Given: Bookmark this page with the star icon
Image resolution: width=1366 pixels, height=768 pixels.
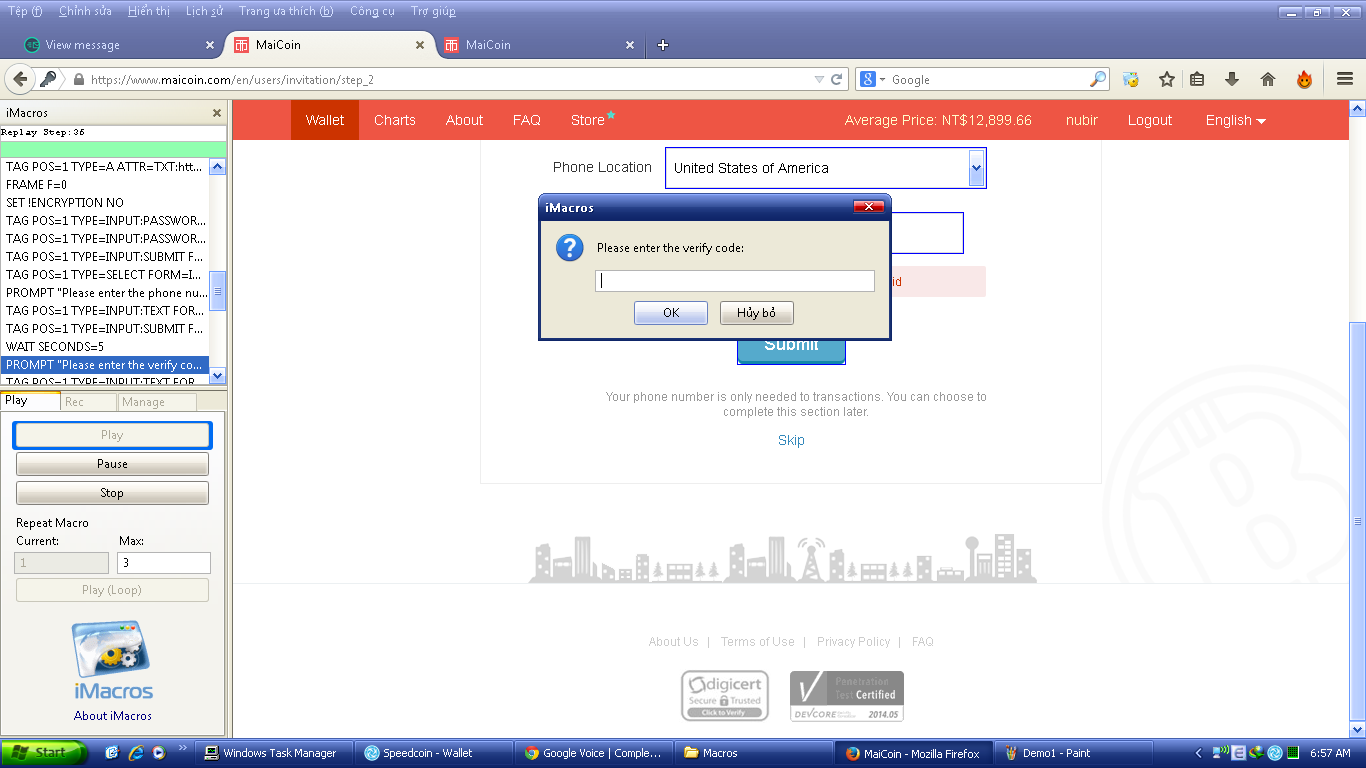Looking at the screenshot, I should [1166, 79].
